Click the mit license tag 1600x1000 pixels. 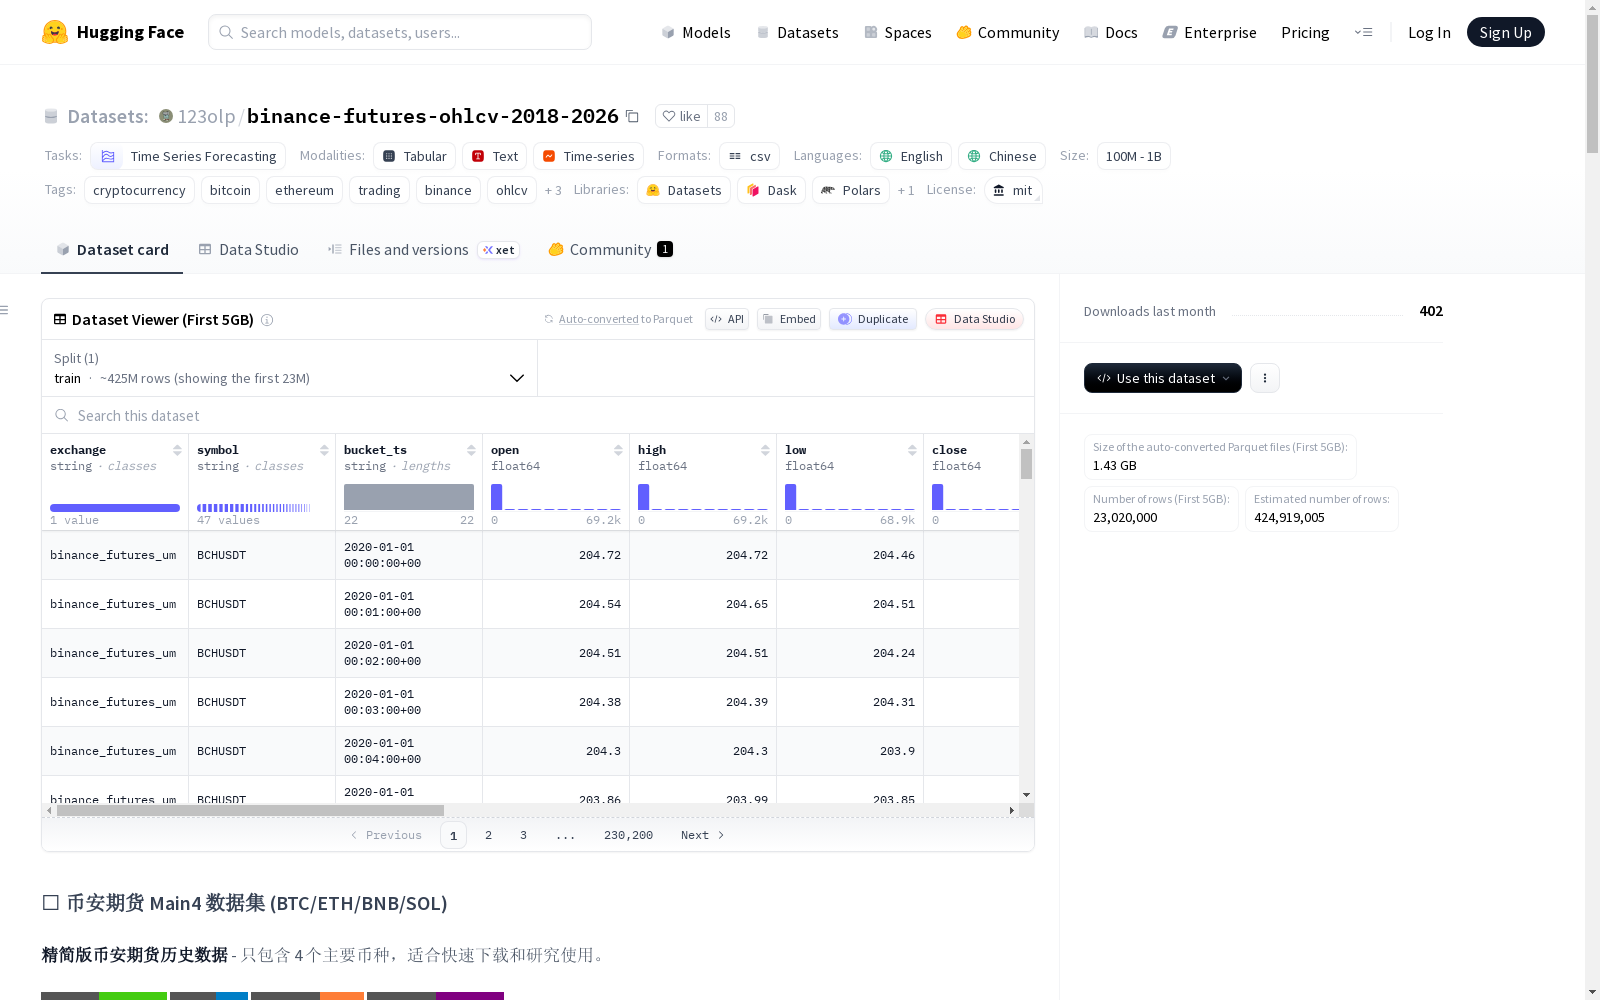[1013, 190]
